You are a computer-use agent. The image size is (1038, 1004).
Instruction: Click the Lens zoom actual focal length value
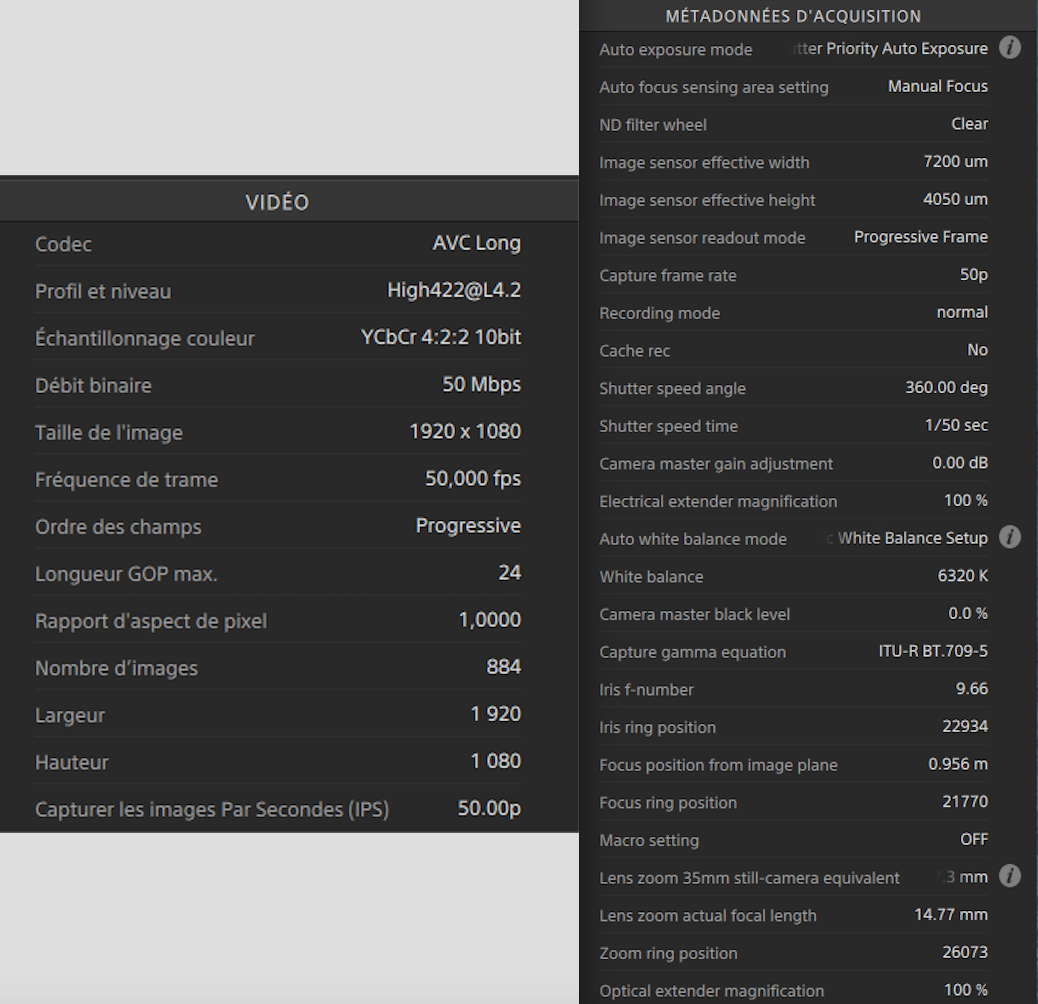coord(950,915)
